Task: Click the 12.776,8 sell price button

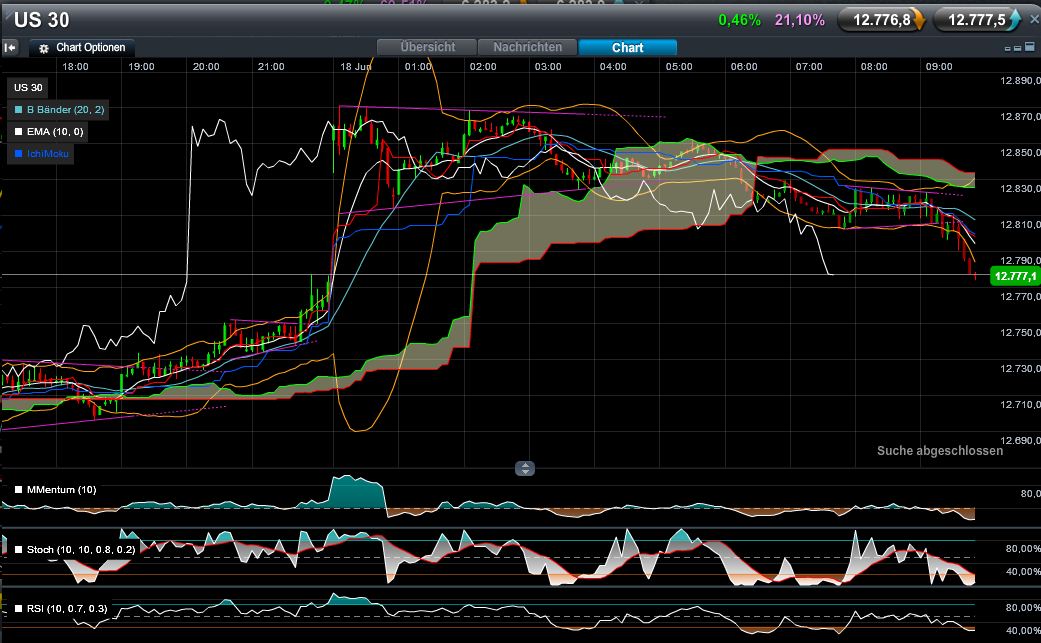Action: 881,20
